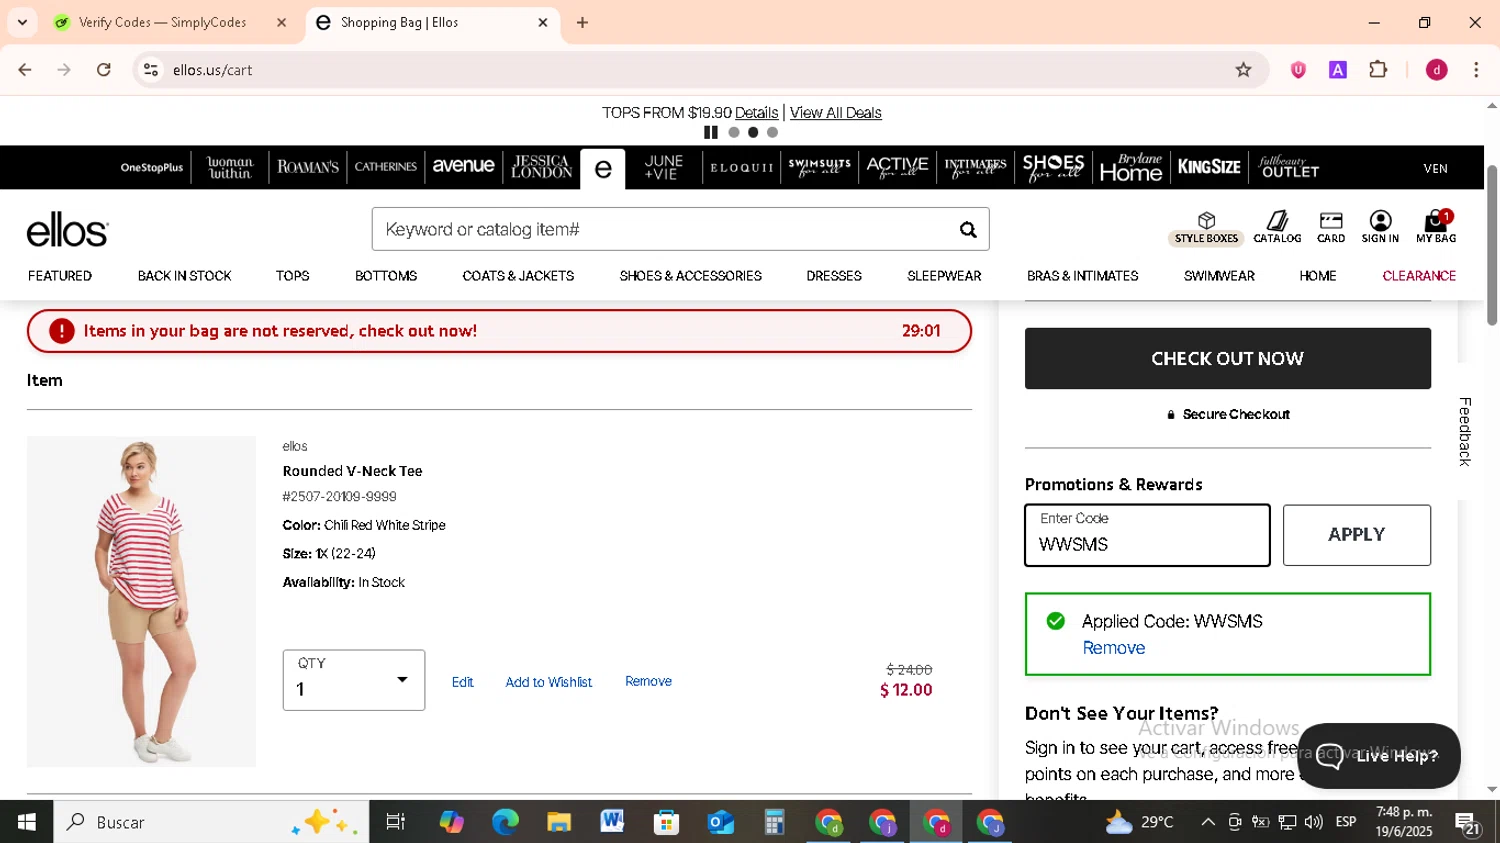Open promo Details link
This screenshot has height=843, width=1500.
[756, 113]
